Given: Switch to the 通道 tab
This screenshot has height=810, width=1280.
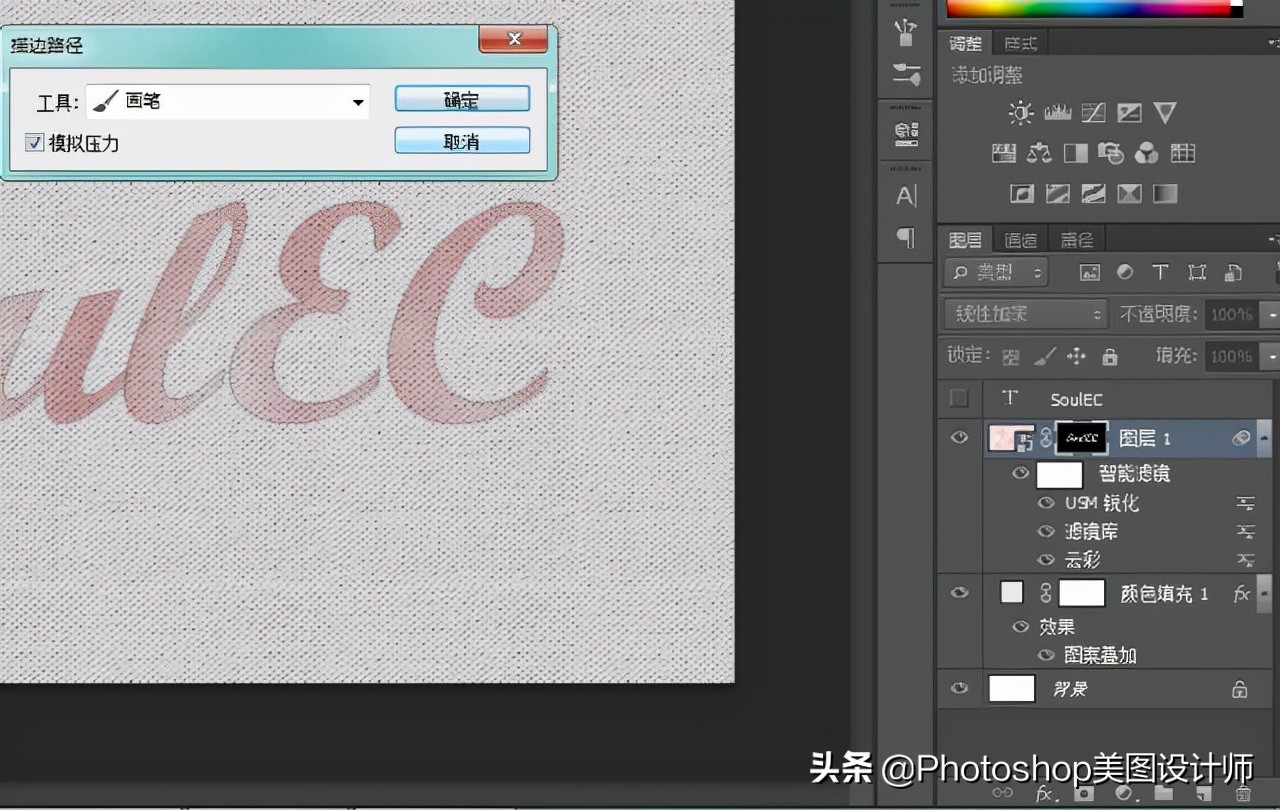Looking at the screenshot, I should 1020,240.
